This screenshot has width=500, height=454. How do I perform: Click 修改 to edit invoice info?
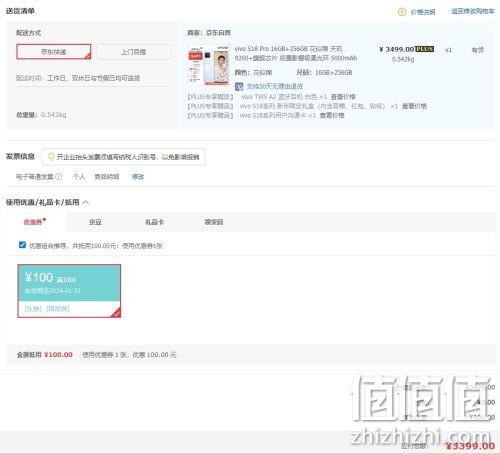(138, 177)
